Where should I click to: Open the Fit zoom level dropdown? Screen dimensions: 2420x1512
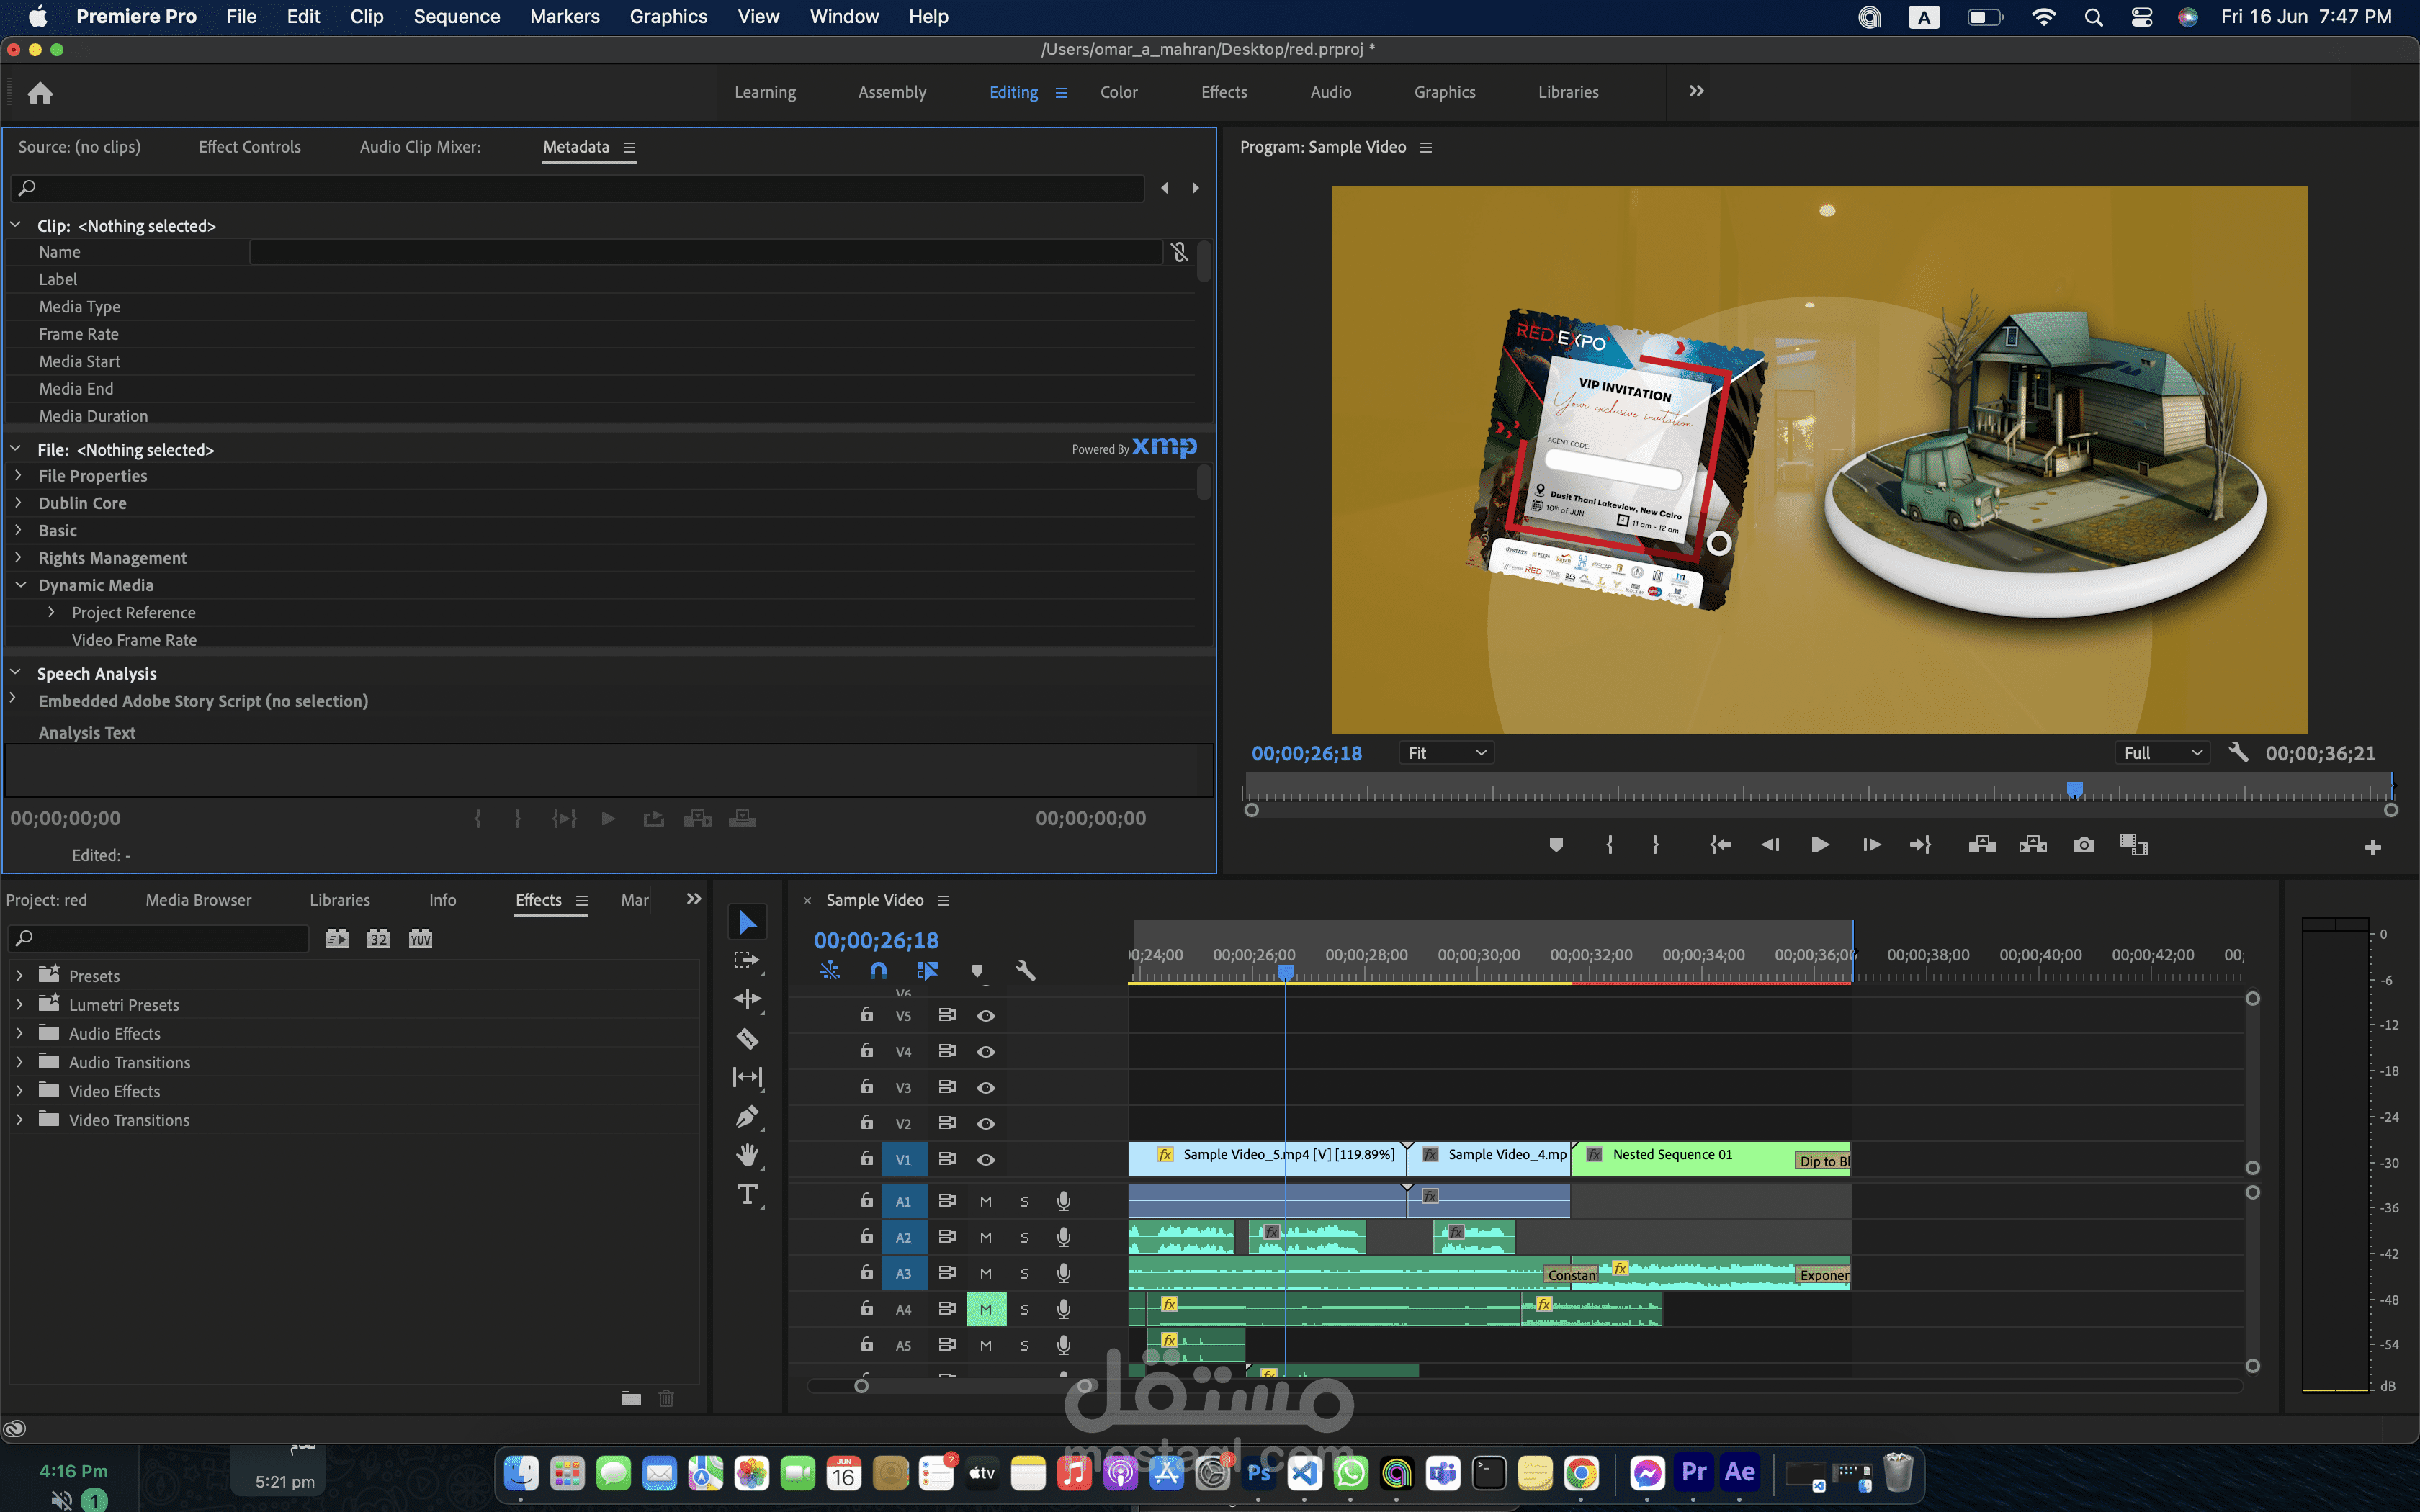point(1446,753)
